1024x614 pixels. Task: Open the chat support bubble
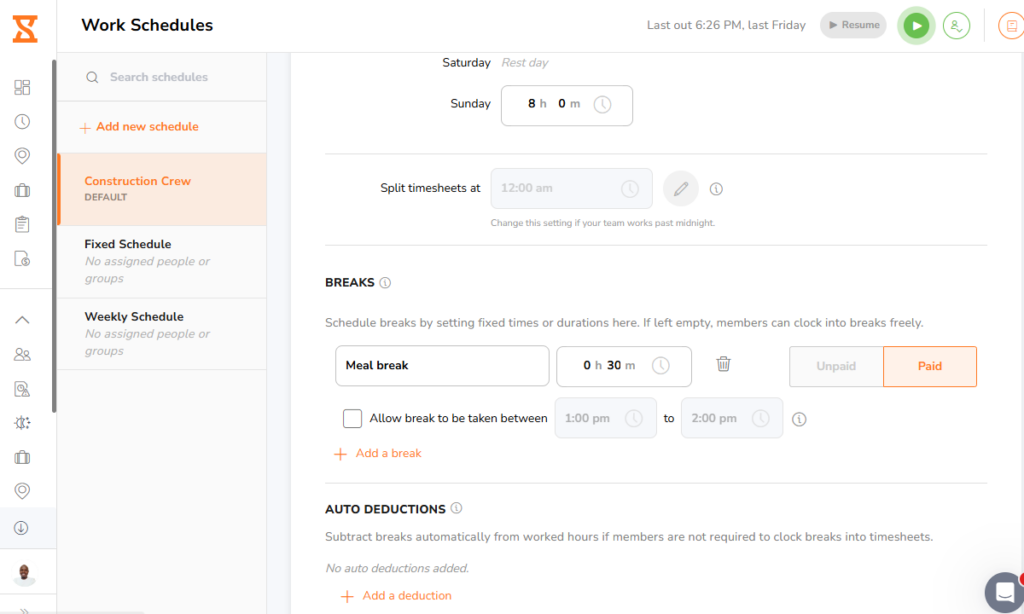coord(1004,592)
